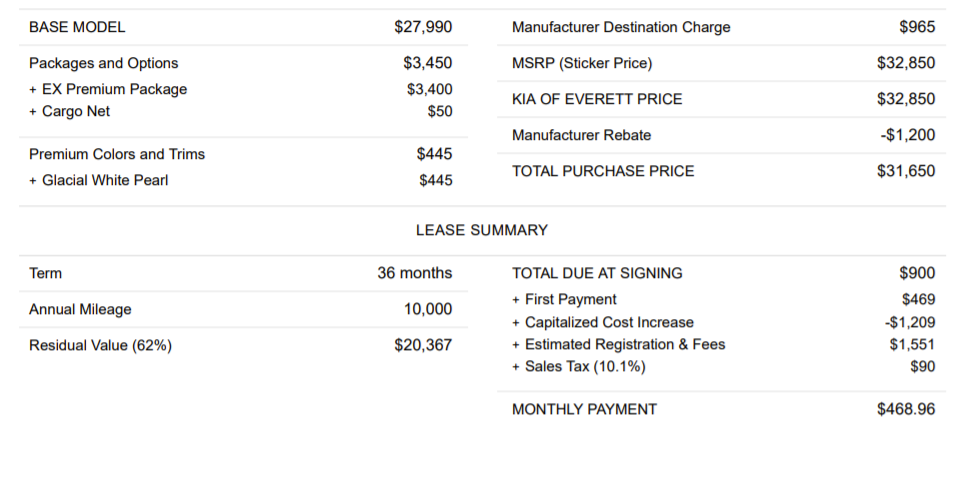Click Estimated Registration & Fees line
This screenshot has width=961, height=478.
(x=724, y=344)
